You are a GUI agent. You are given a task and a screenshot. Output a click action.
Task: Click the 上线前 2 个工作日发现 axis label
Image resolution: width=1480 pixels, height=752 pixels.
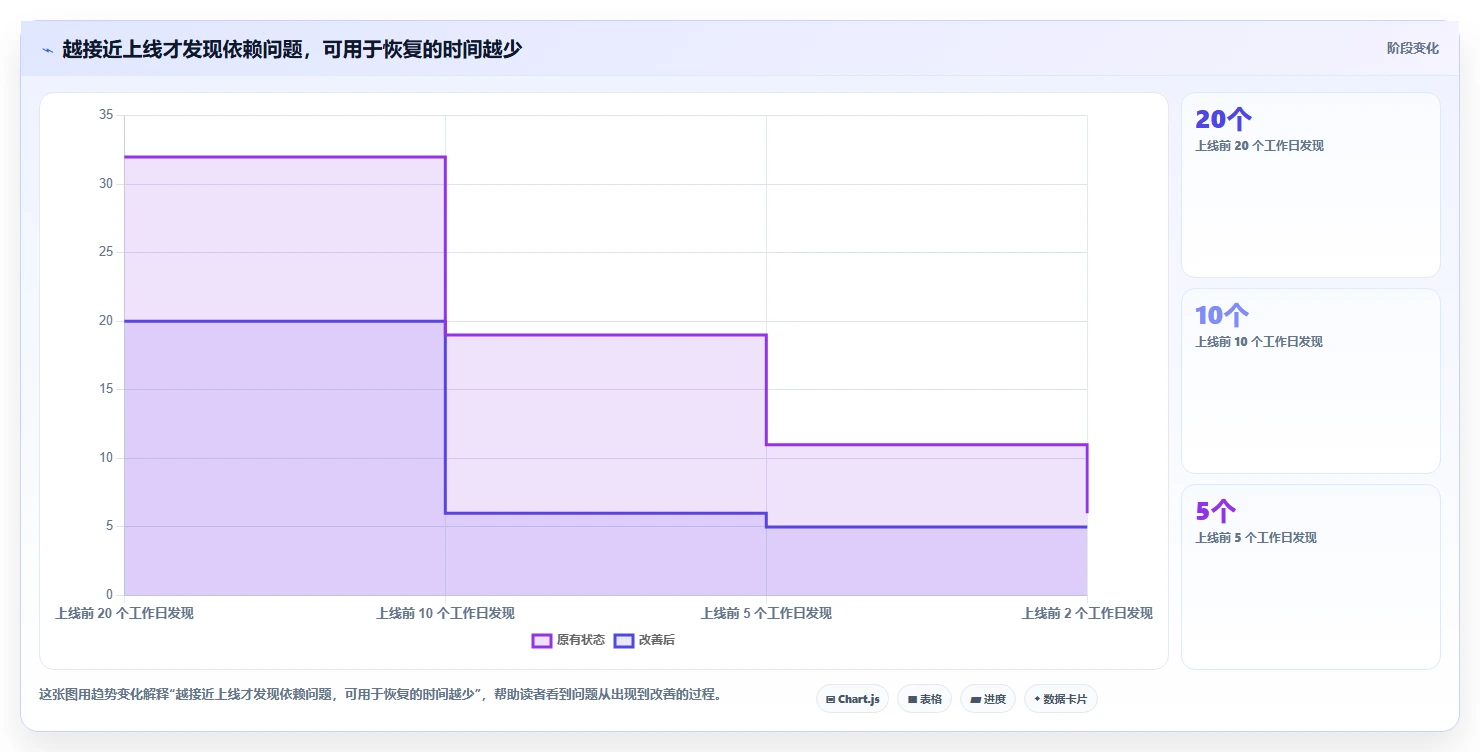(1087, 613)
